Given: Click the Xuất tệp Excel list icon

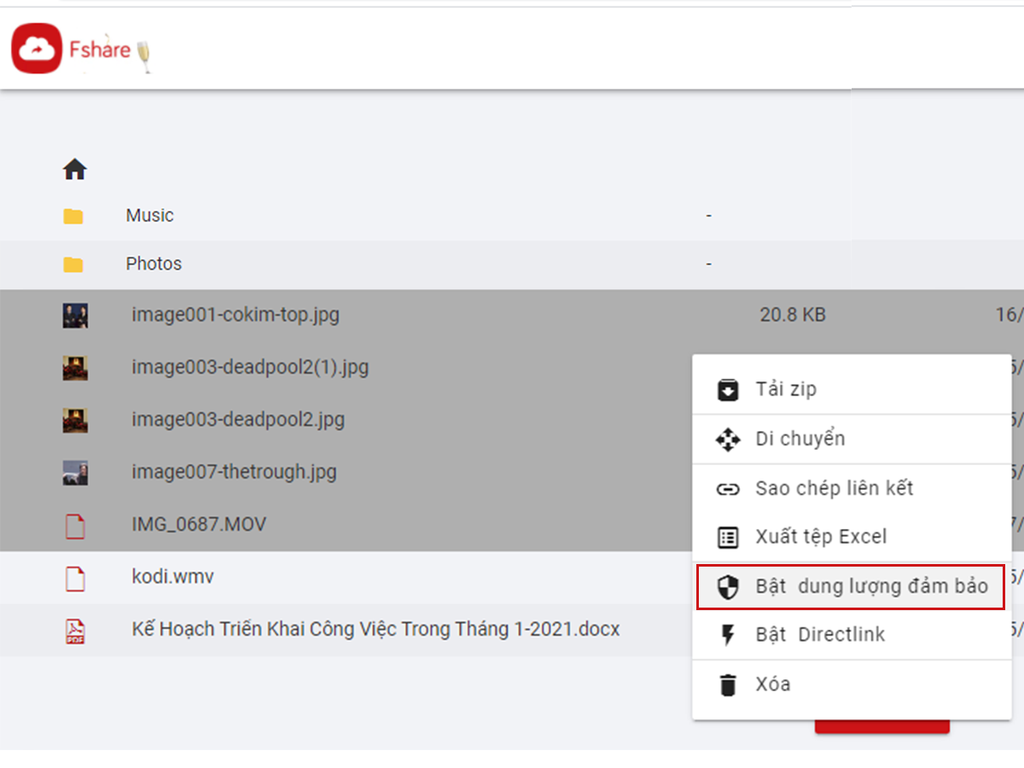Looking at the screenshot, I should click(x=728, y=538).
